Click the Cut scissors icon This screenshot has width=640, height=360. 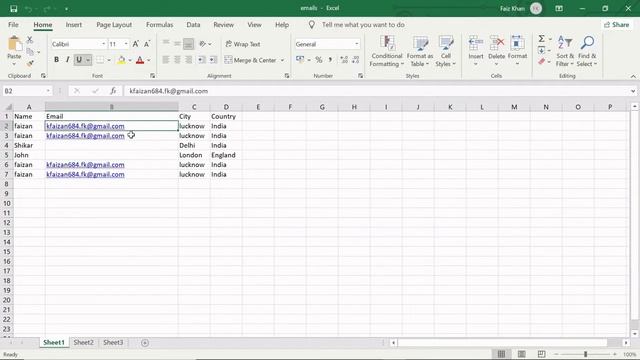coord(30,40)
